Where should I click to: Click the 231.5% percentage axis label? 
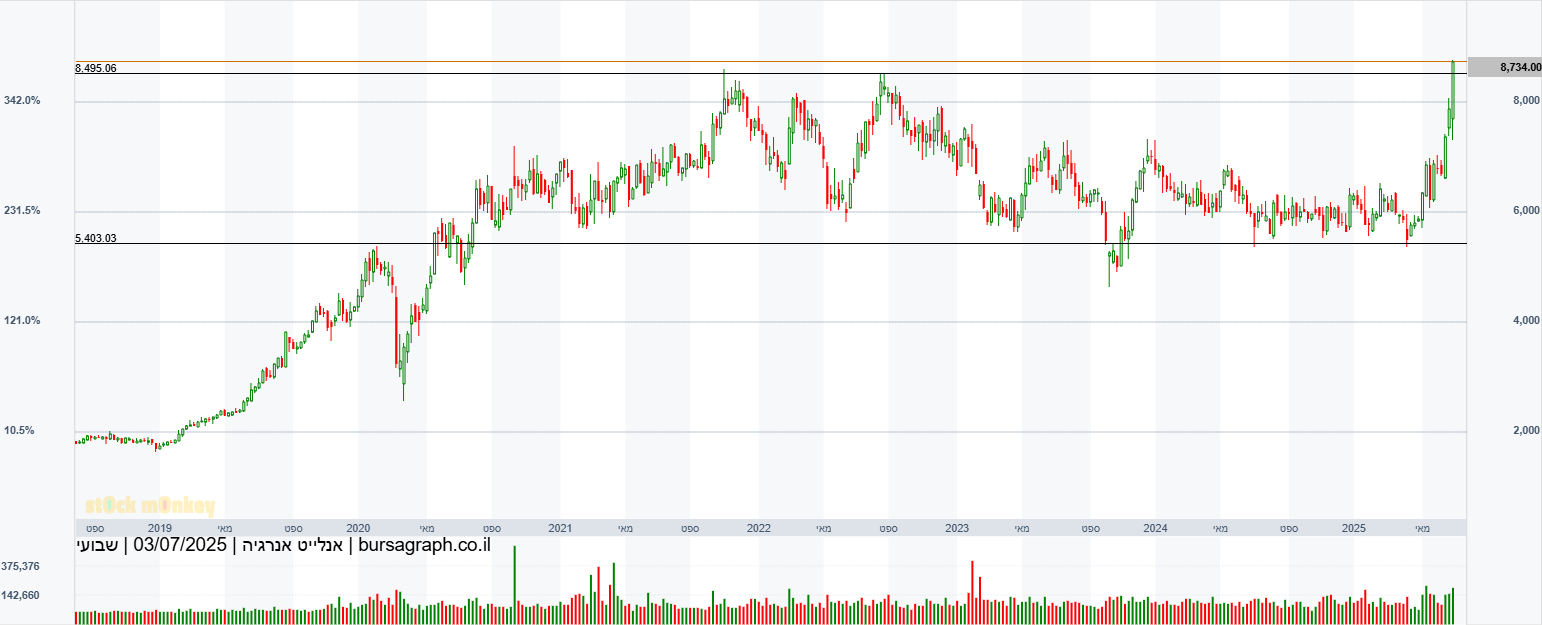coord(22,211)
